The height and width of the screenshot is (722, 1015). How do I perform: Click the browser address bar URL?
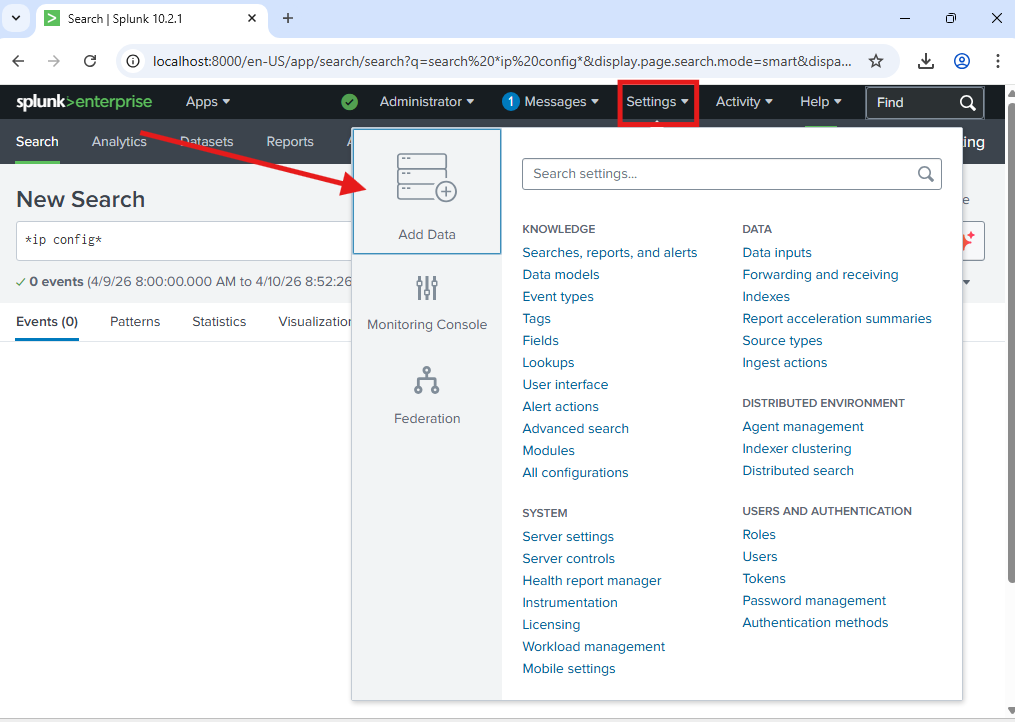502,61
